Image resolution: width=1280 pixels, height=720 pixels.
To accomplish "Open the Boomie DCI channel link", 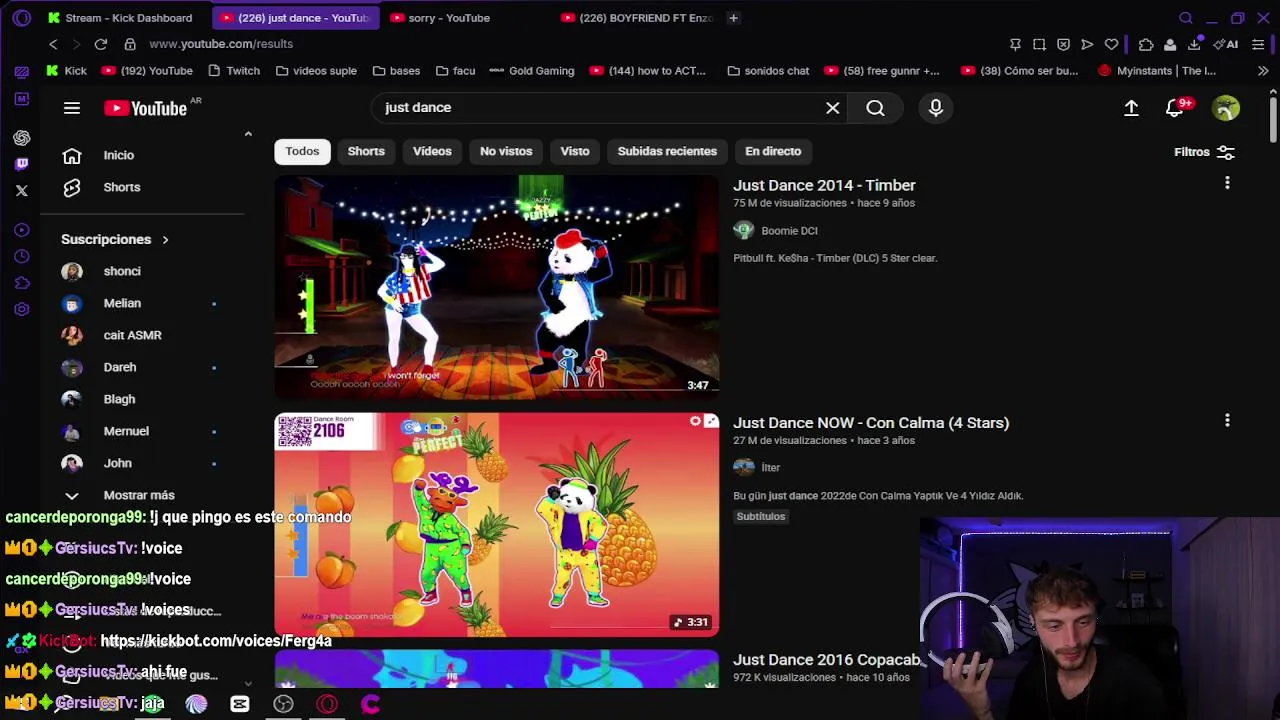I will coord(789,231).
